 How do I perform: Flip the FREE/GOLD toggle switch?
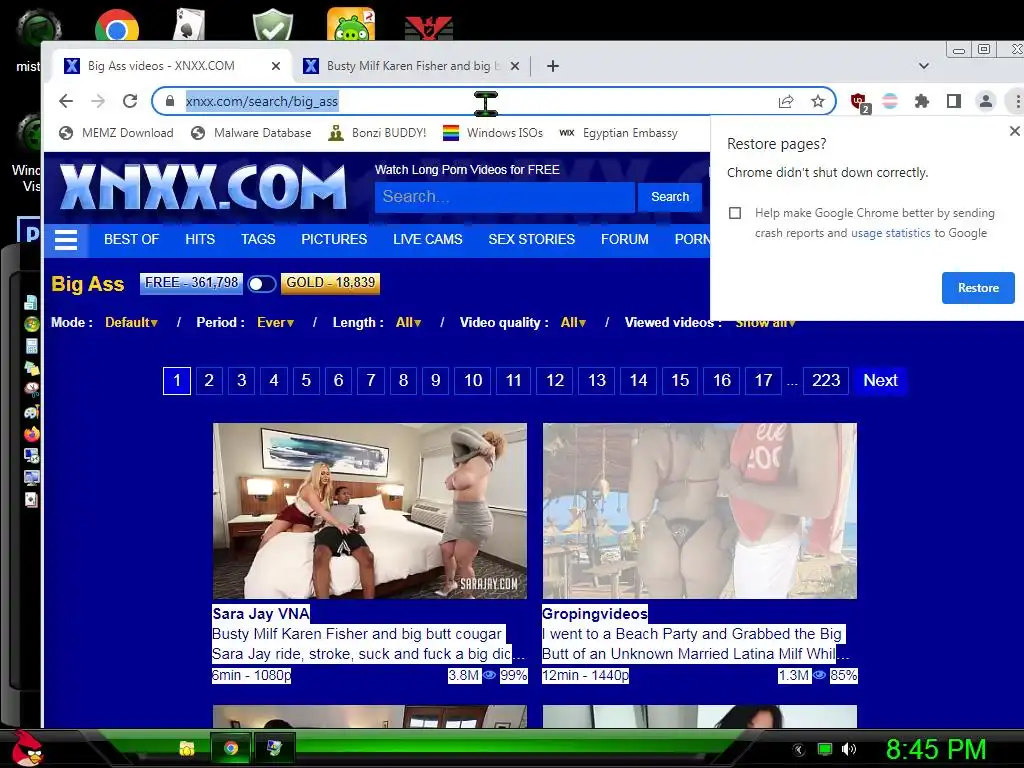pos(261,283)
